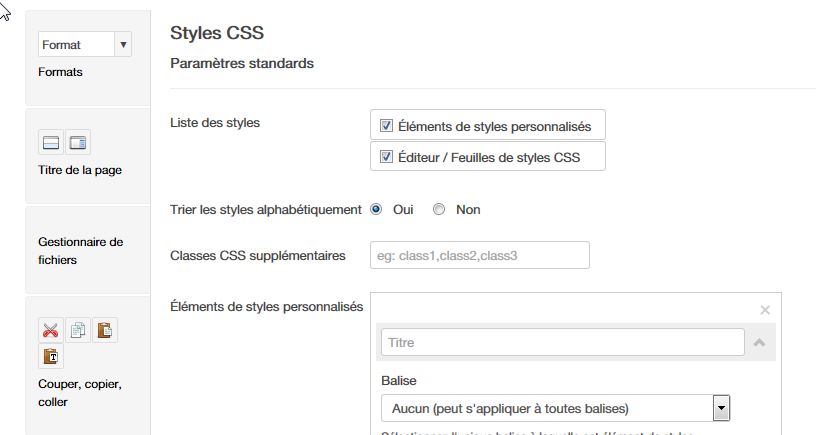The image size is (816, 435).
Task: Remove custom style element with X icon
Action: tap(765, 310)
